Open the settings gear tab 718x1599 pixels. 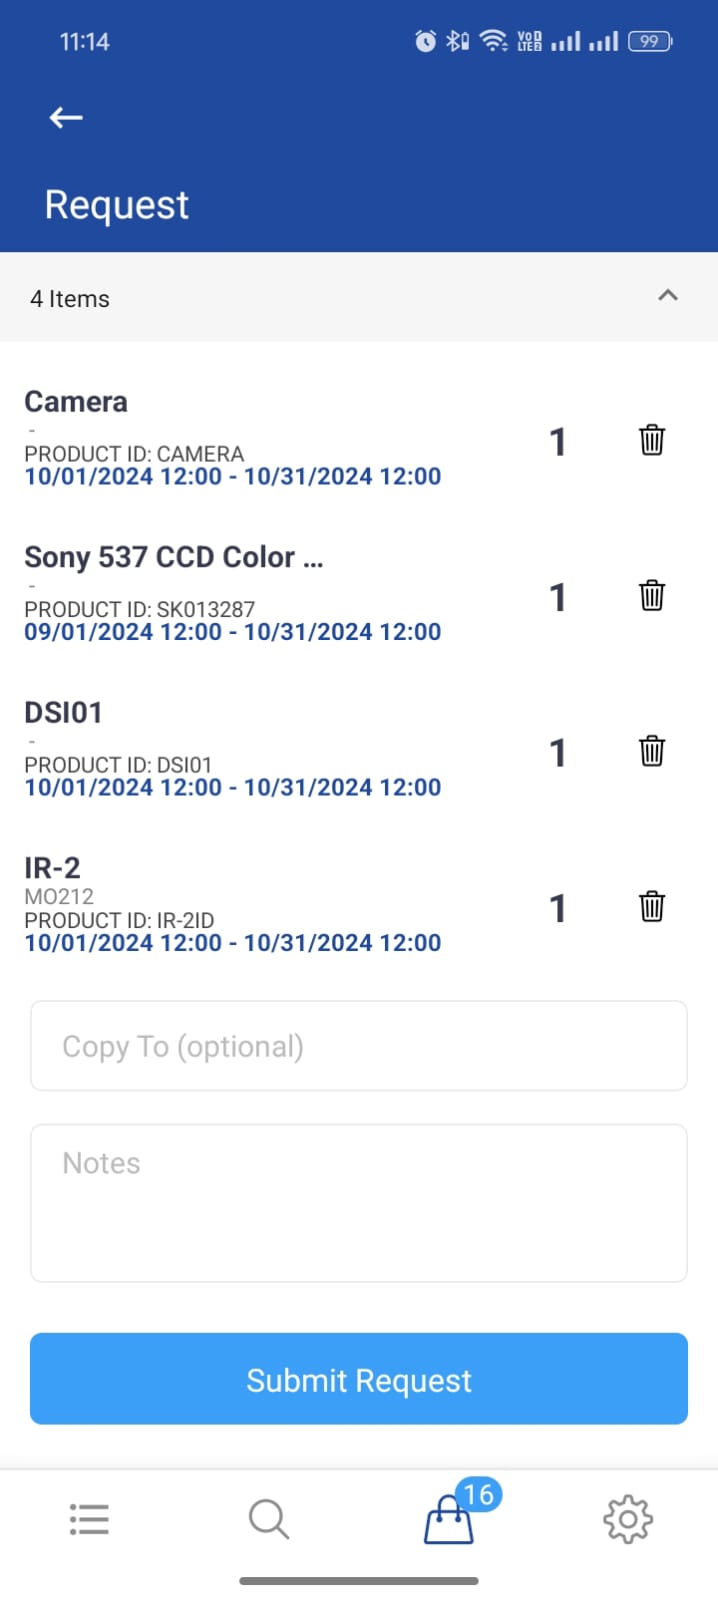point(628,1519)
